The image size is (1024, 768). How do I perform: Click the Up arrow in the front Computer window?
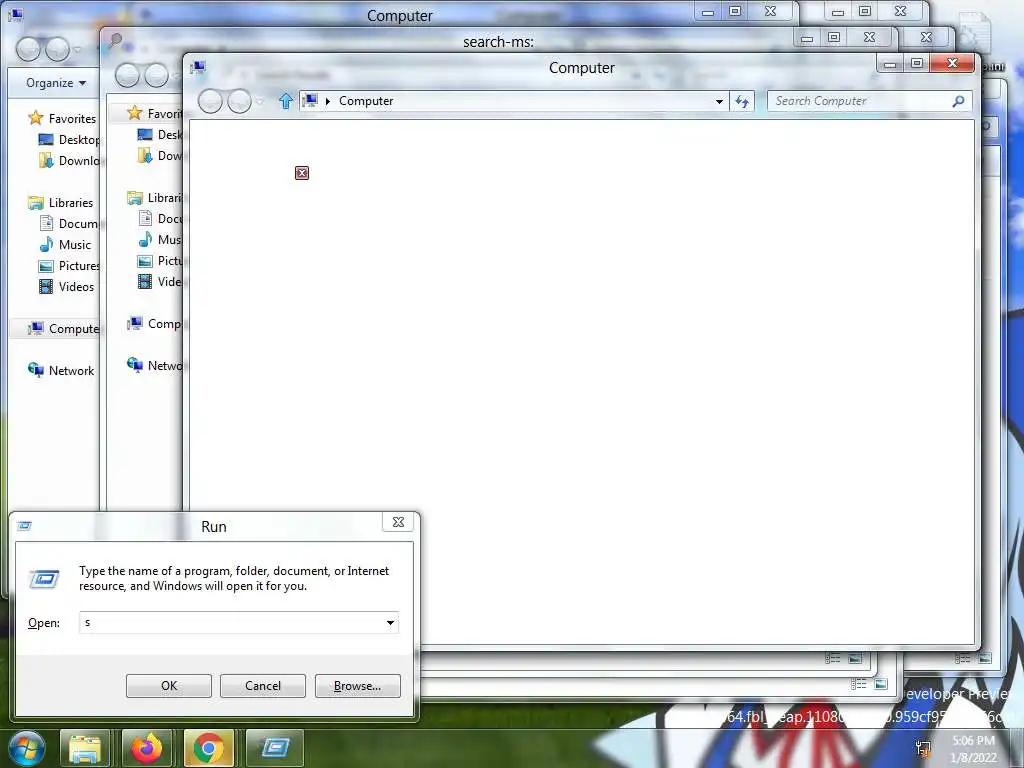pyautogui.click(x=285, y=101)
